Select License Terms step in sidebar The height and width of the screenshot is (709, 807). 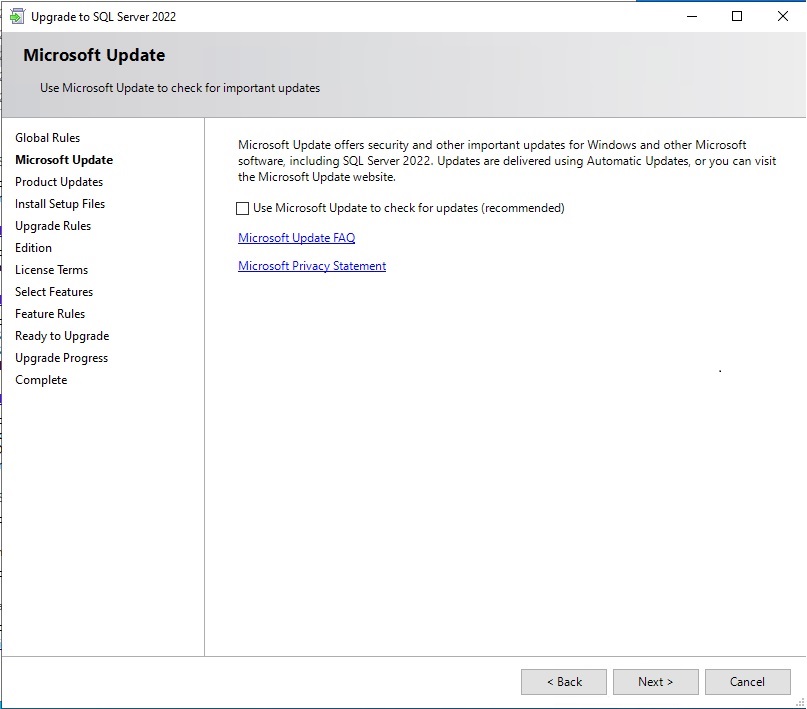pyautogui.click(x=52, y=270)
